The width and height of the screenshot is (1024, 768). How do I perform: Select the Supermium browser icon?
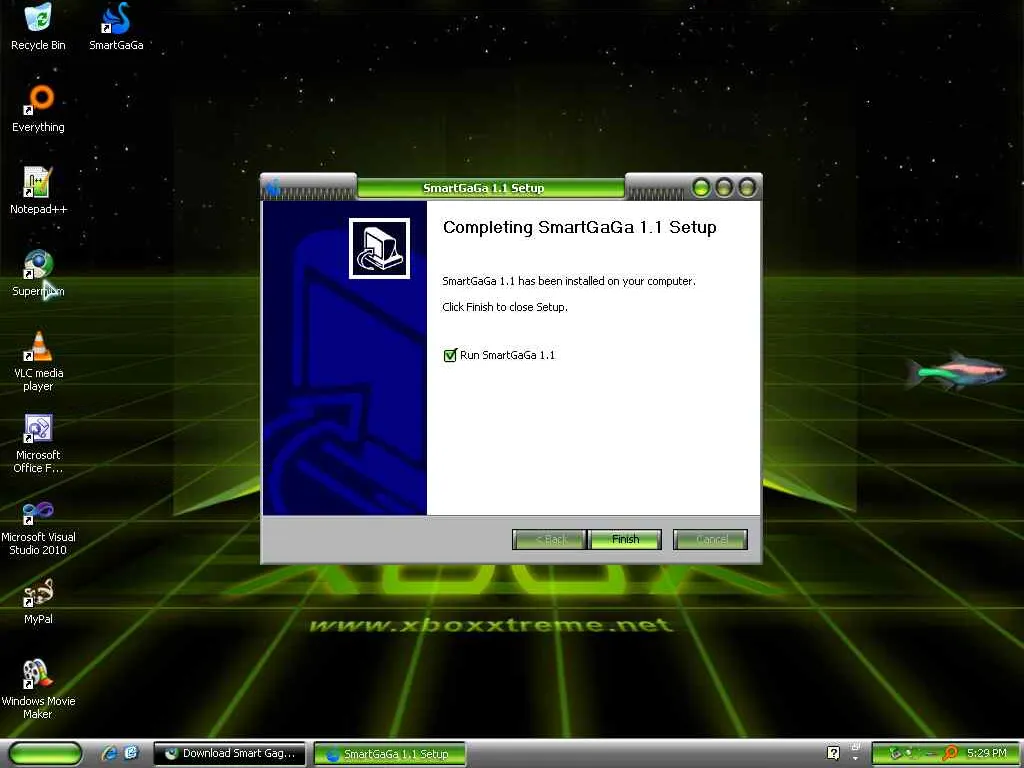point(38,274)
